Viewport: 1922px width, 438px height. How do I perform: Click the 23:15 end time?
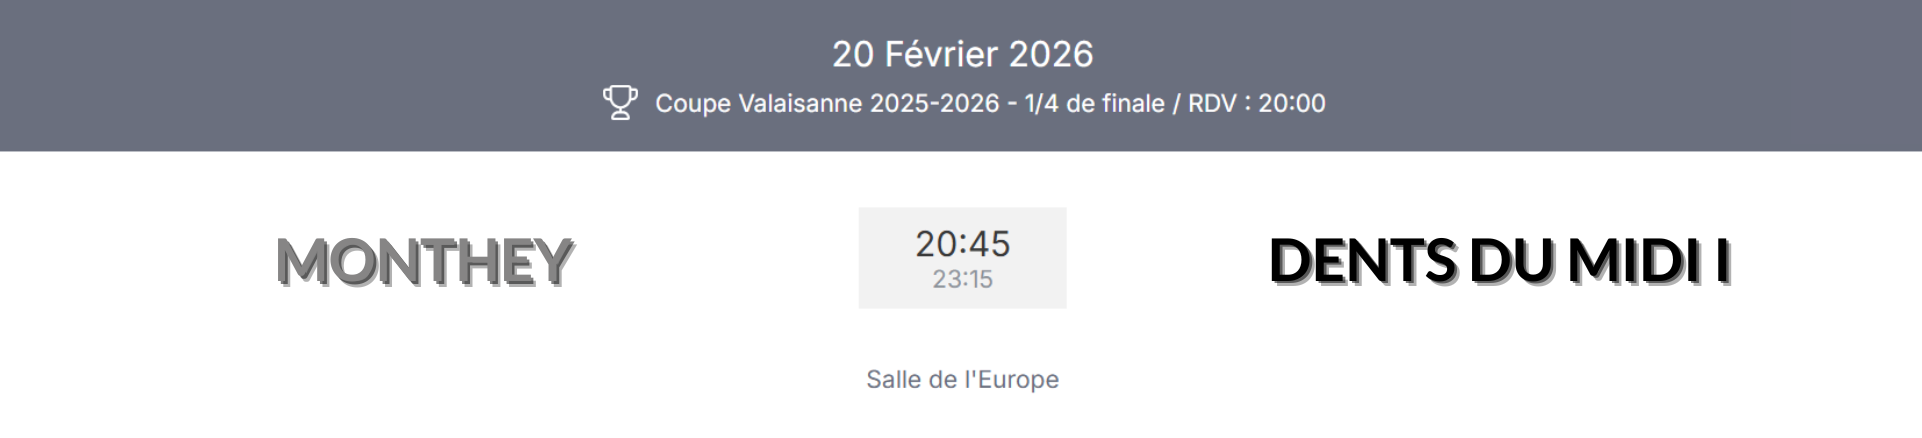click(962, 280)
